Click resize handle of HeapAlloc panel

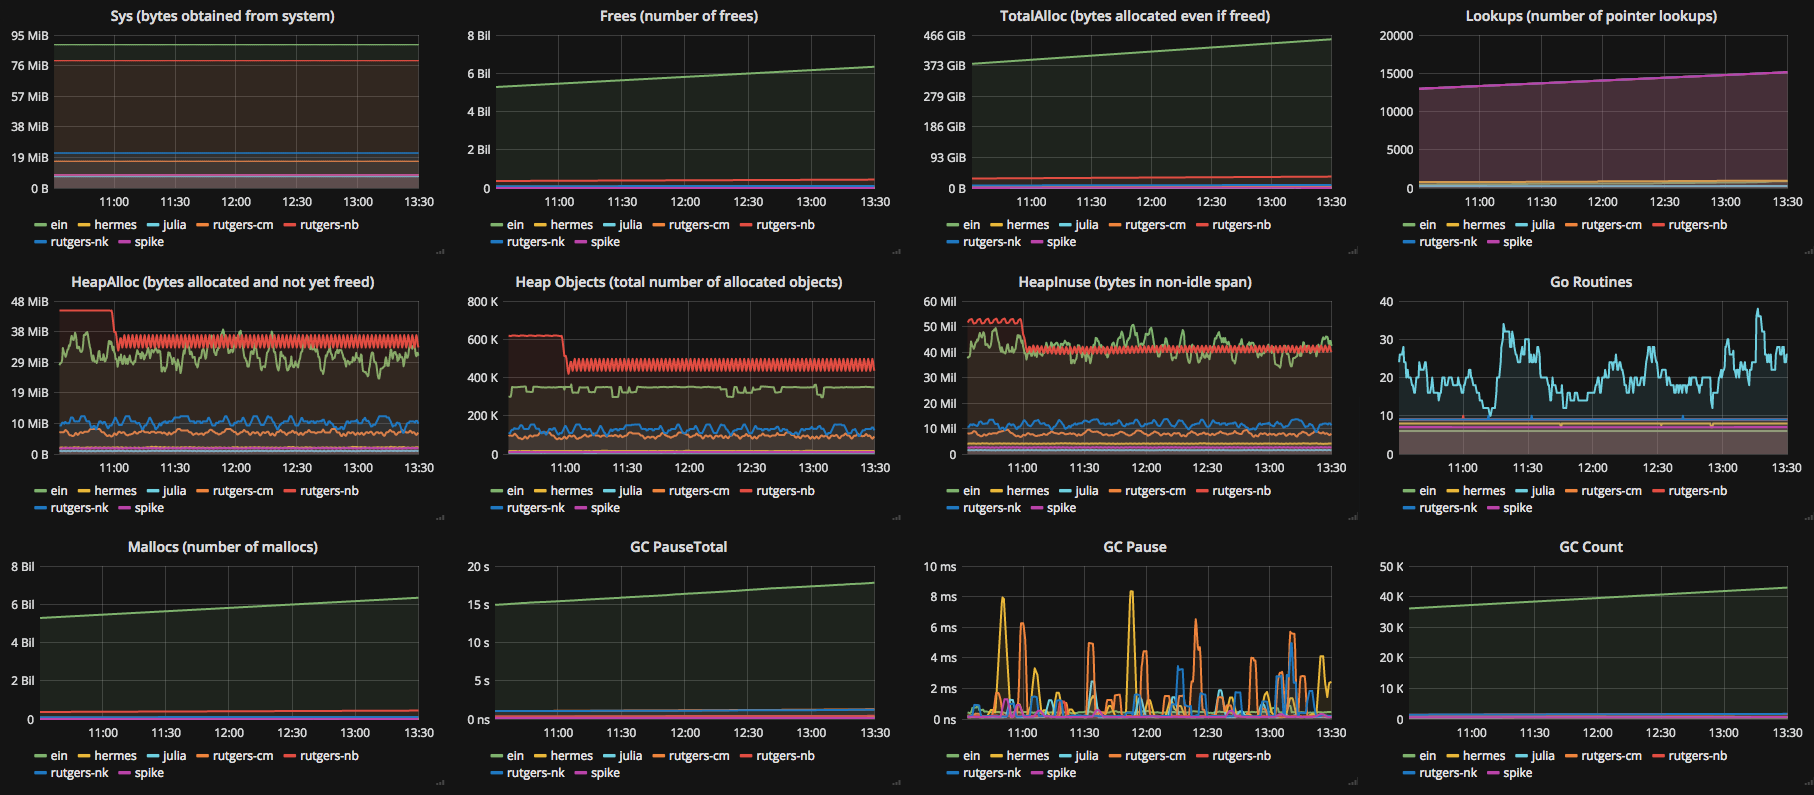click(440, 518)
